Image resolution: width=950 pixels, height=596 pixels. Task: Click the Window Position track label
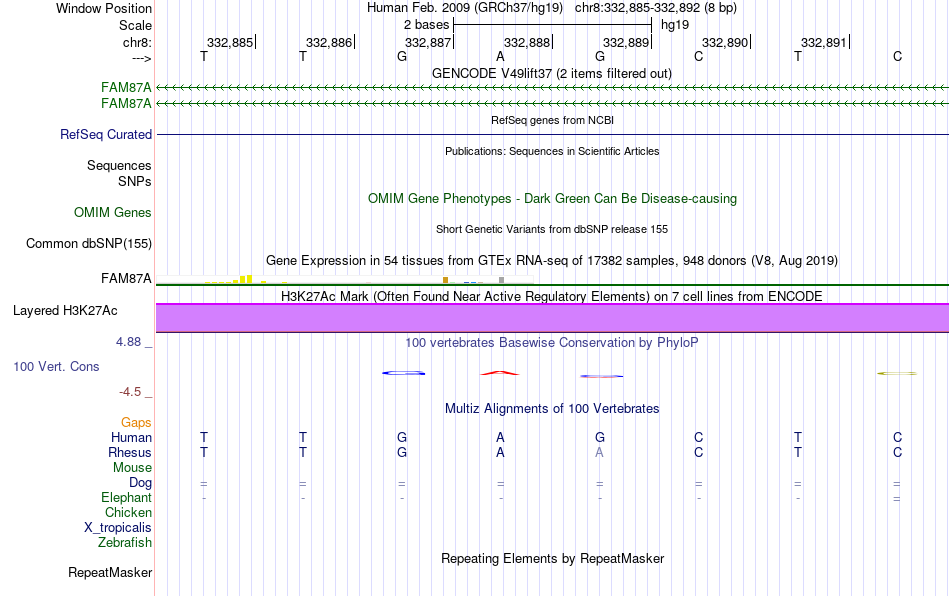[104, 8]
